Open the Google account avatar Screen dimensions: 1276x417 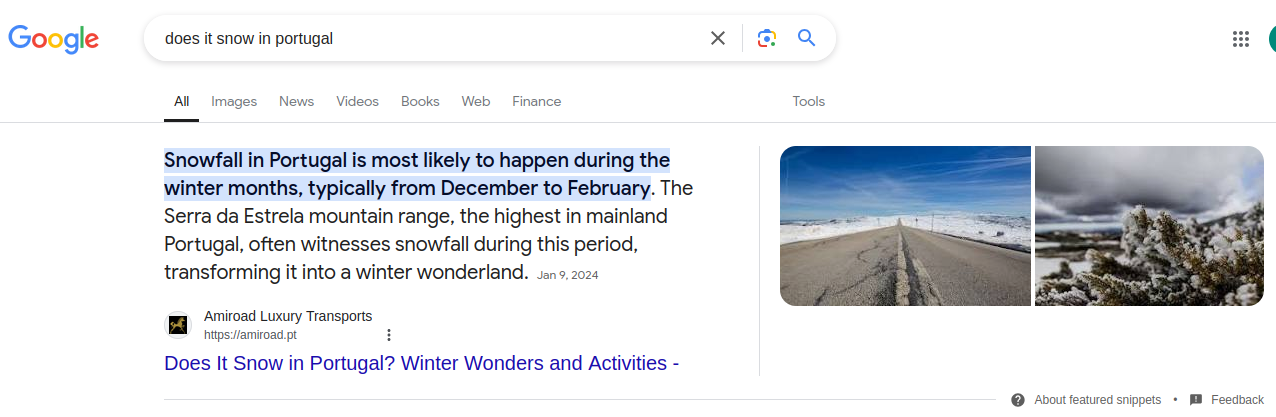[1270, 39]
